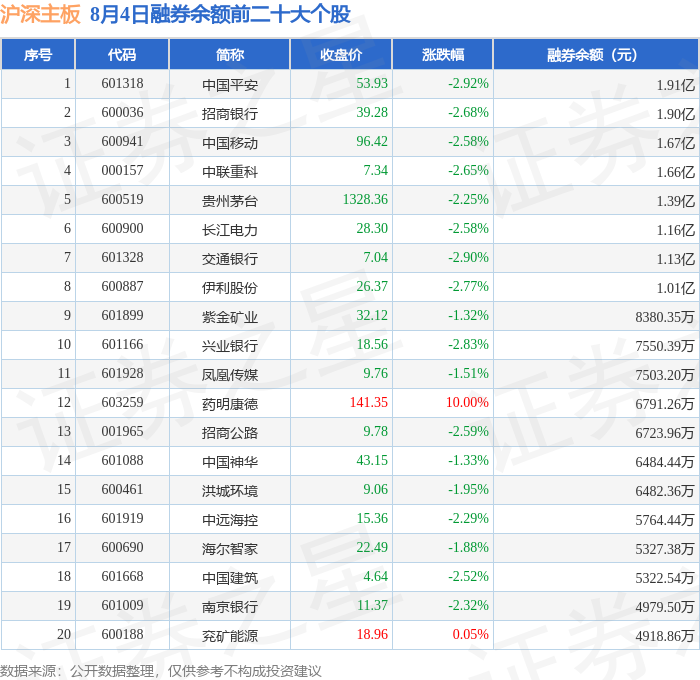Click the red 10.00% change value
Viewport: 700px width, 680px height.
(467, 402)
